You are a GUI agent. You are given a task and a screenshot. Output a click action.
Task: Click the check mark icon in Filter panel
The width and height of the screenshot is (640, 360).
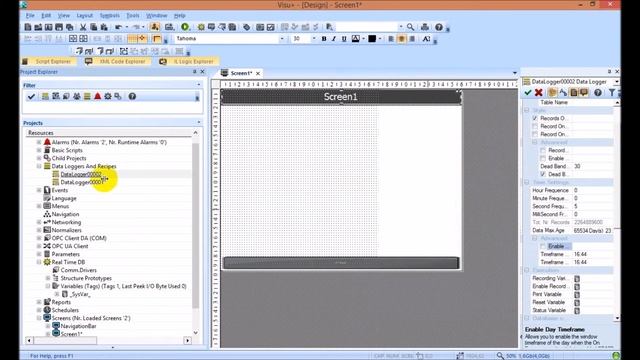(x=31, y=96)
